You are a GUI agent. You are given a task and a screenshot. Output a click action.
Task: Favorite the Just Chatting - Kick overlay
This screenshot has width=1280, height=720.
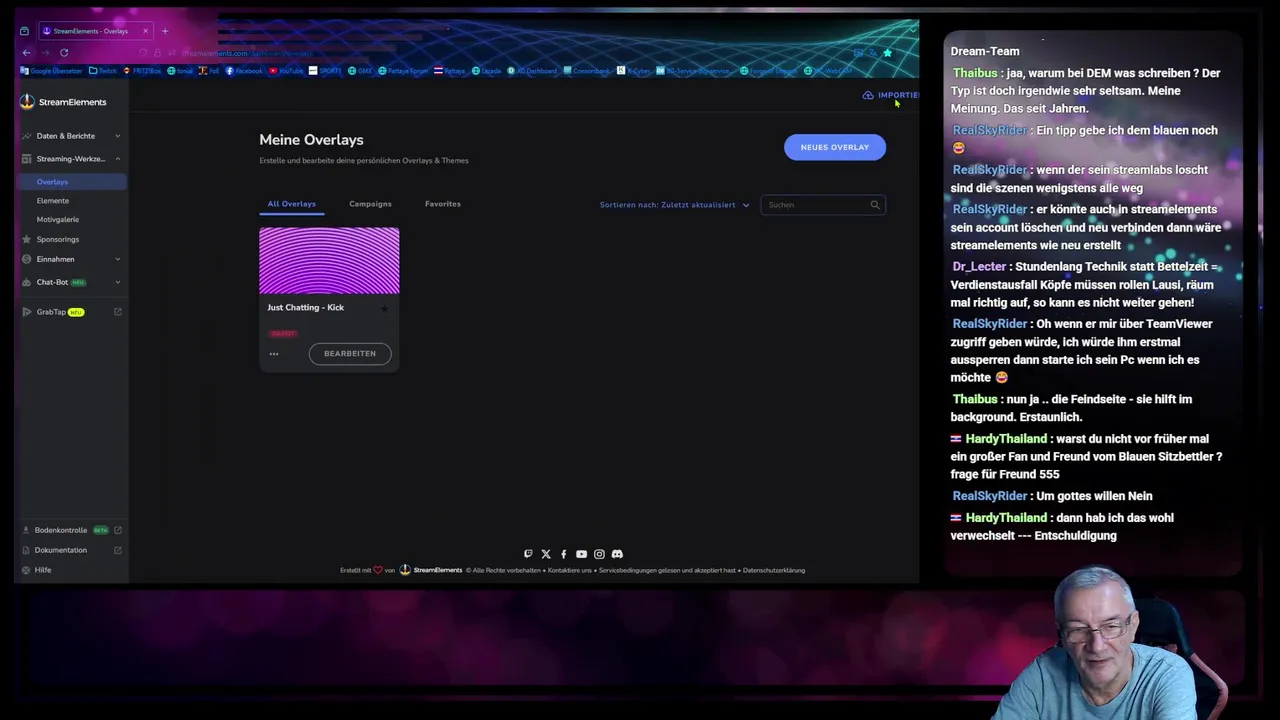(x=384, y=308)
